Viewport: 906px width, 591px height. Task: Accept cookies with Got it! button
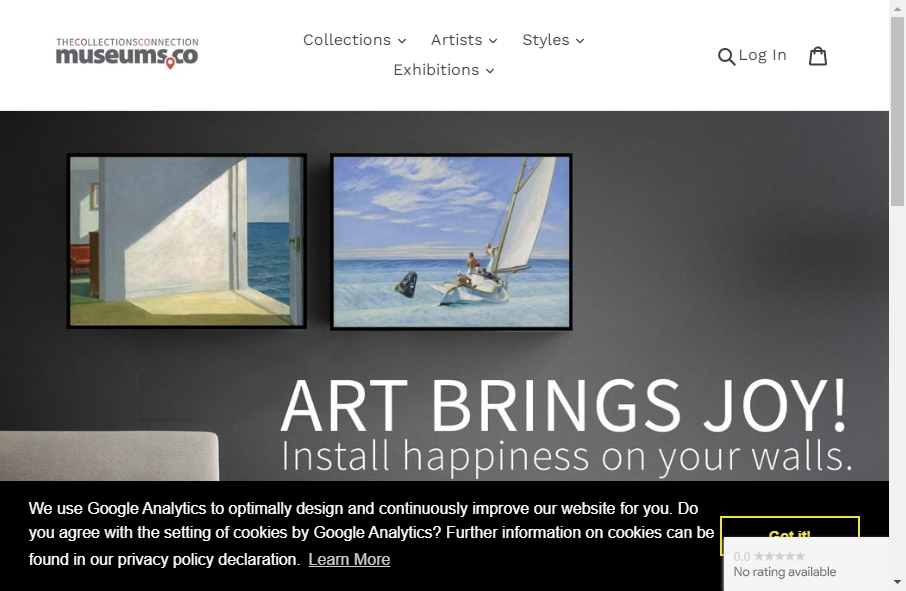click(x=789, y=527)
